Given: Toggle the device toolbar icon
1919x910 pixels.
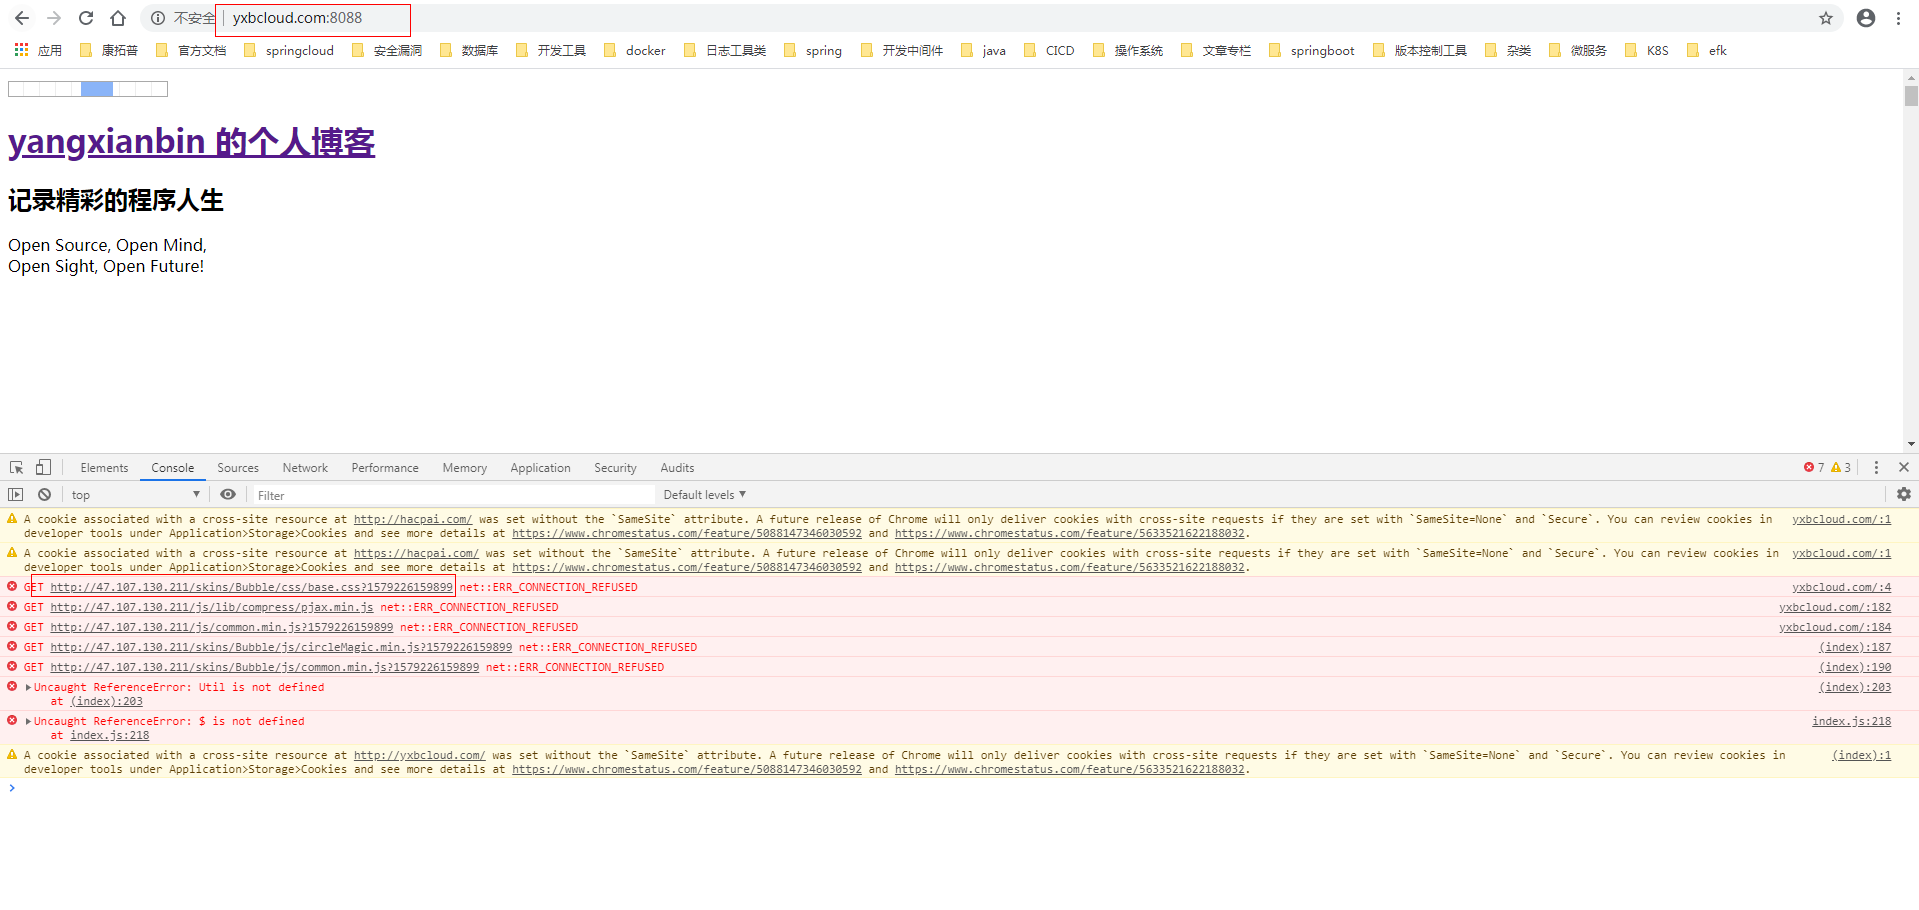Looking at the screenshot, I should click(x=43, y=468).
